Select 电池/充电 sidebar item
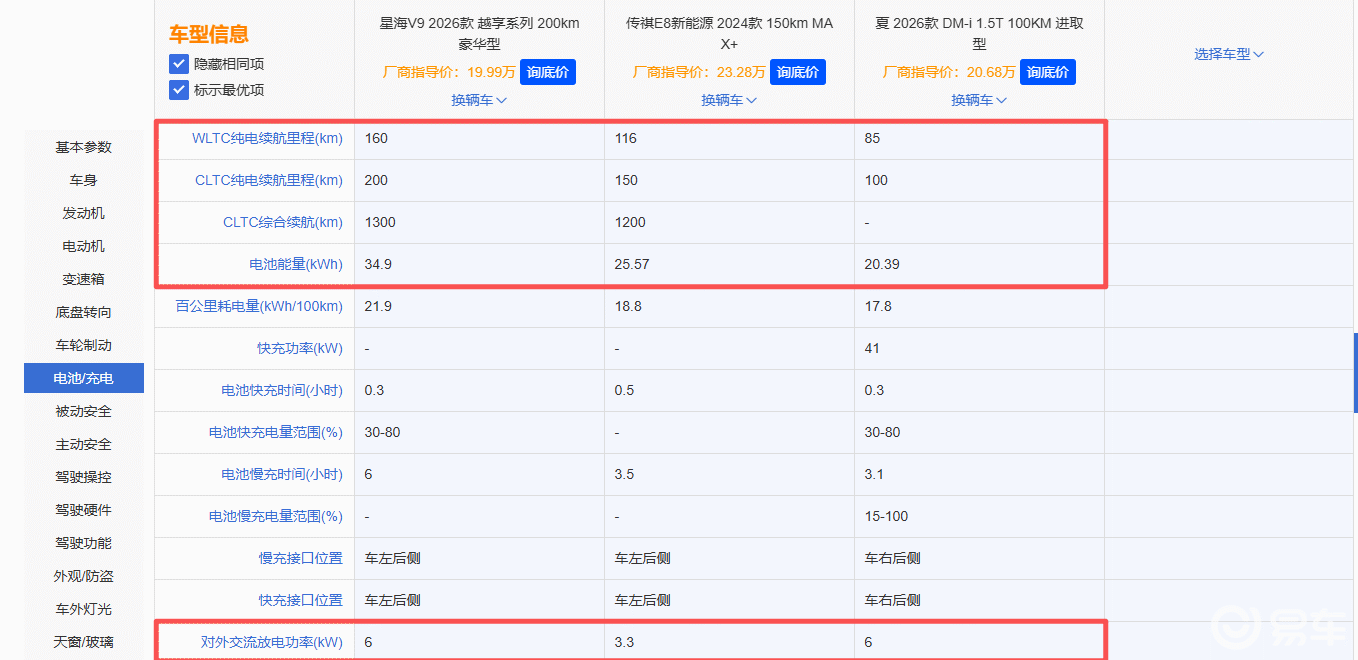Viewport: 1358px width, 660px height. 84,378
